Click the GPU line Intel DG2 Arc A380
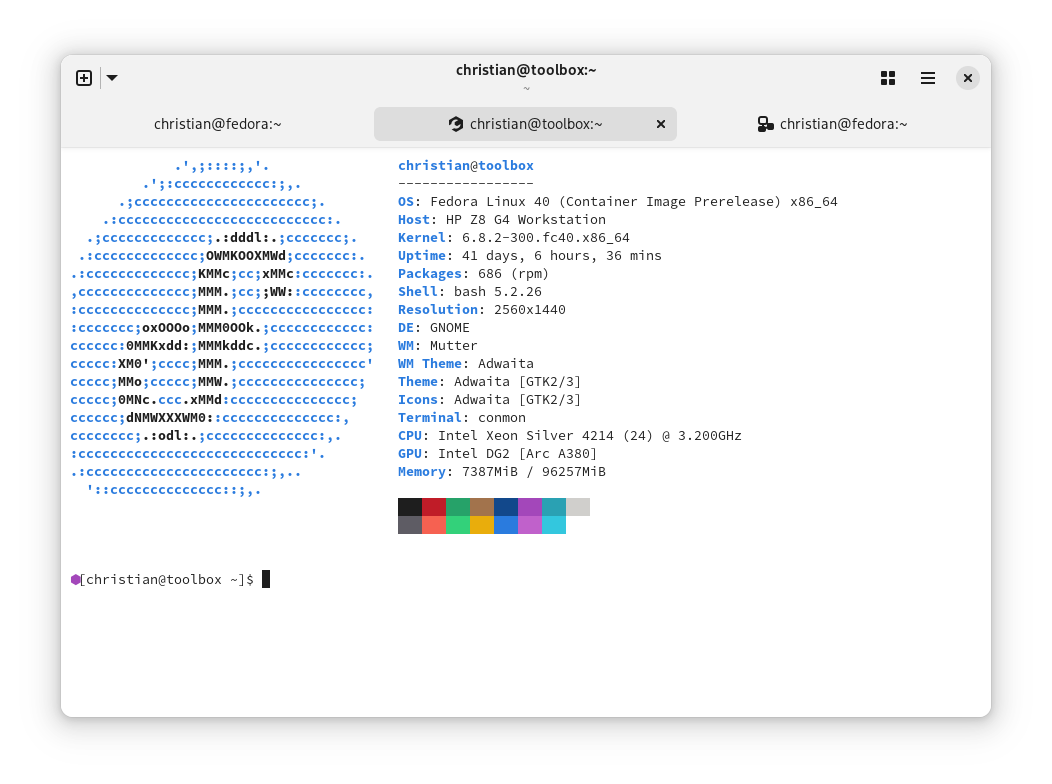Viewport: 1052px width, 784px height. [497, 455]
